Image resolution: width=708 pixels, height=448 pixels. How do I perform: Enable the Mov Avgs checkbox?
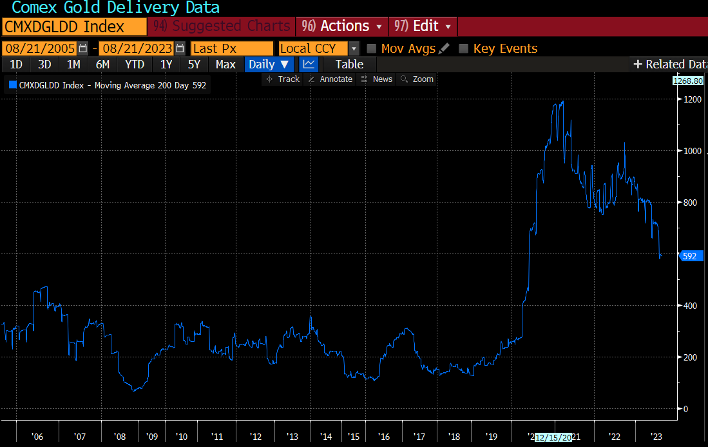[372, 48]
